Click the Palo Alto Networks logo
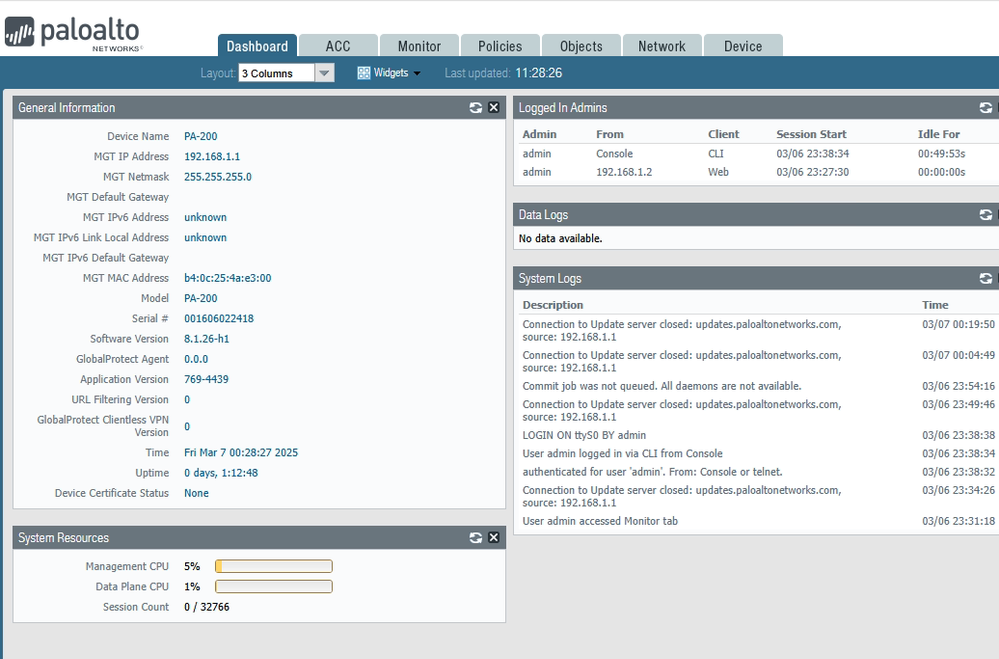 (73, 32)
